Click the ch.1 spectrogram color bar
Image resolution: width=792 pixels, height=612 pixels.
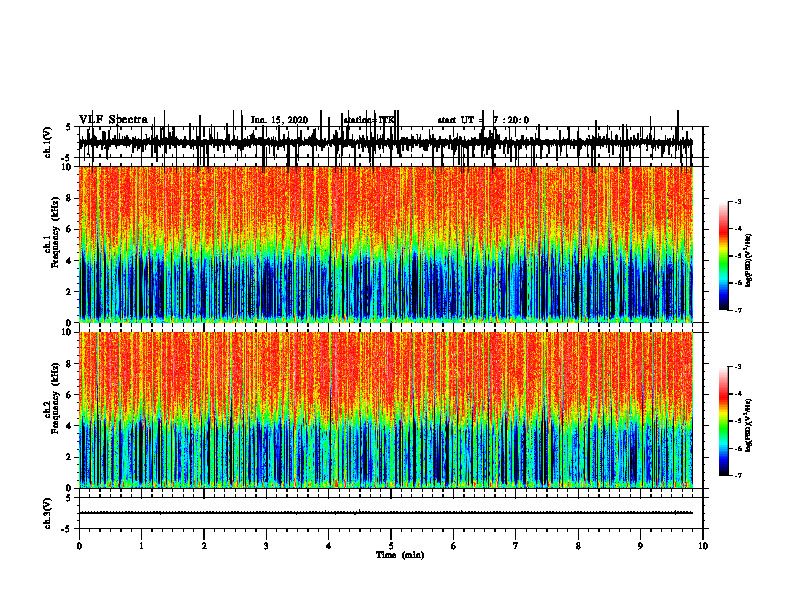tap(724, 256)
